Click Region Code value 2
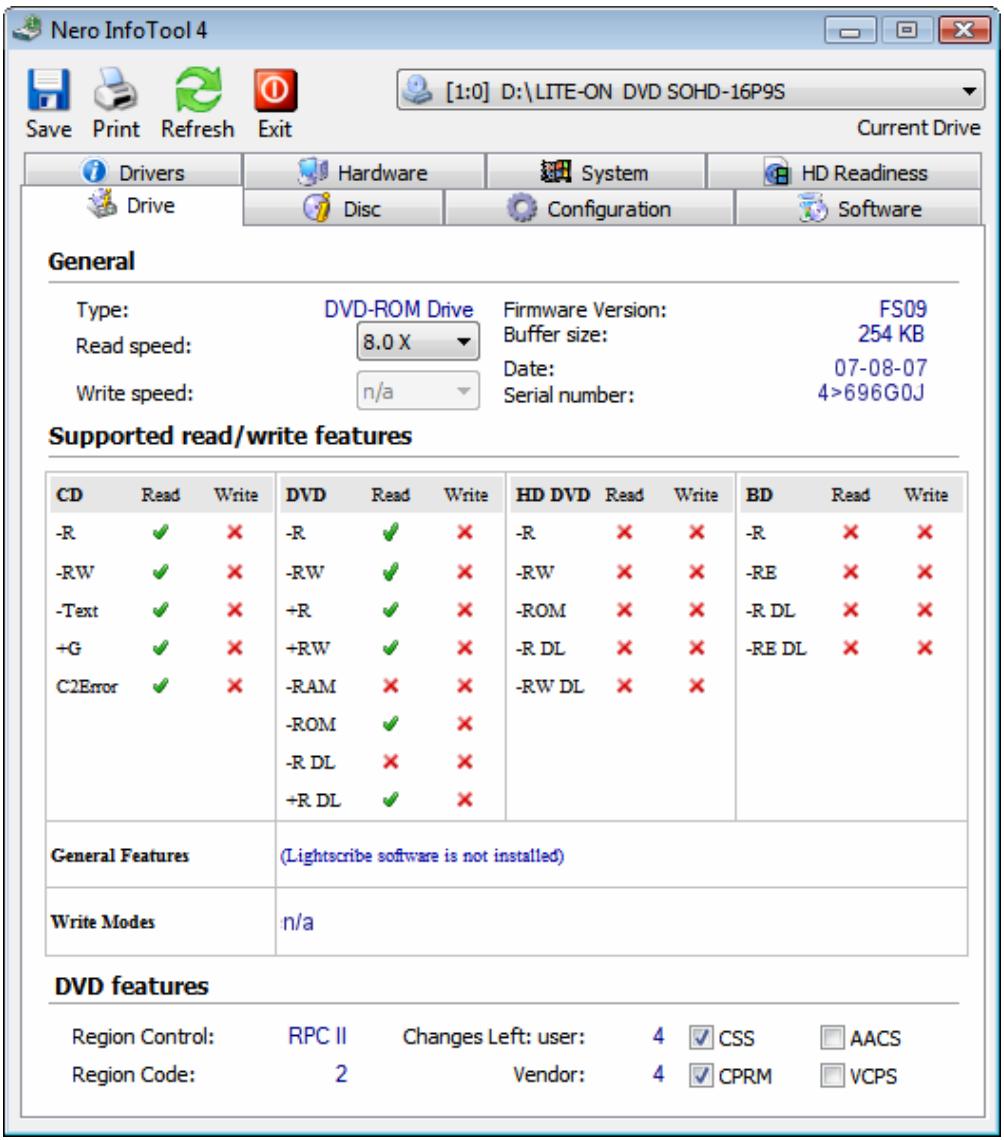The image size is (1004, 1140). [x=341, y=1074]
